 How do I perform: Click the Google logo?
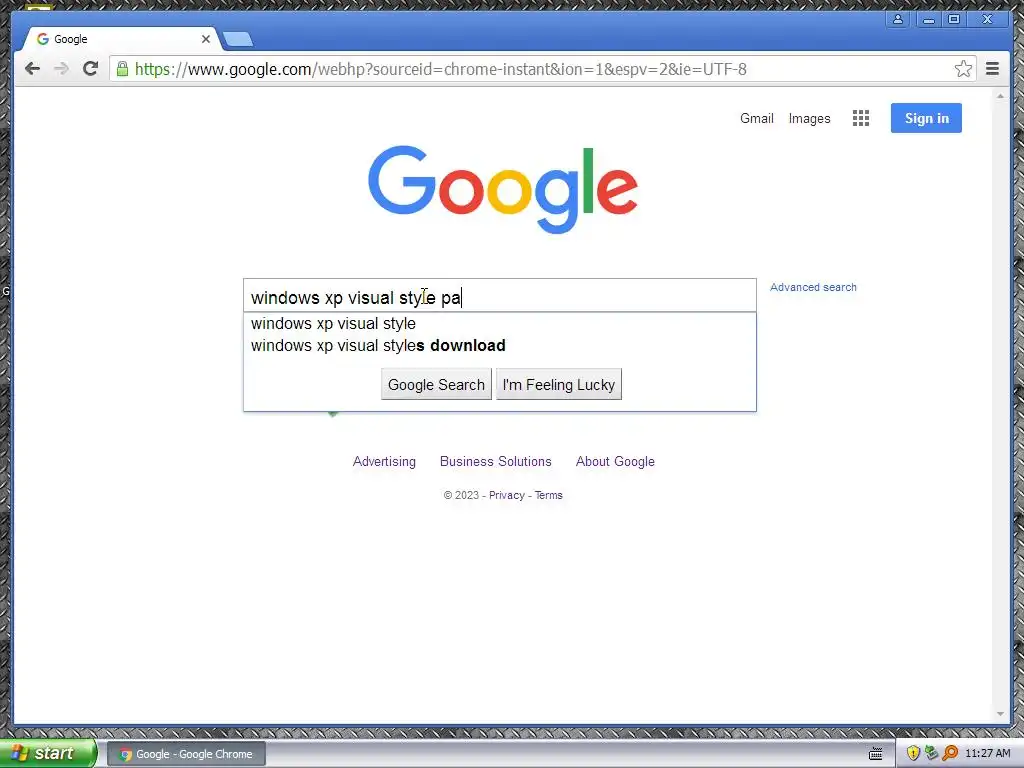503,188
